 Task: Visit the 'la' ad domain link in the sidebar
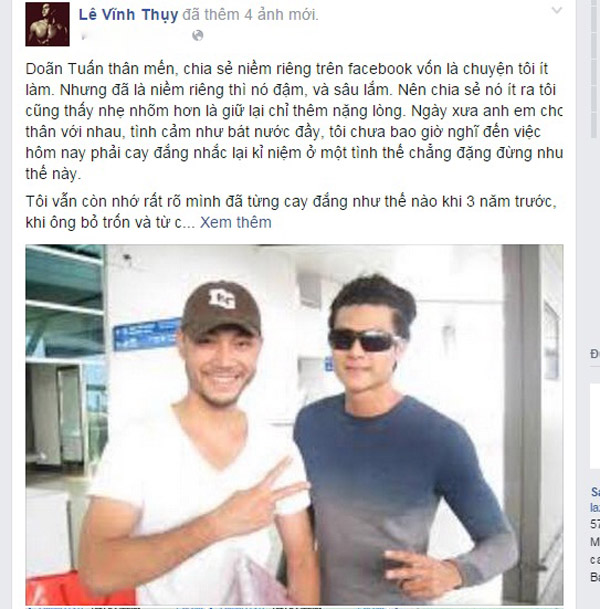tap(595, 508)
